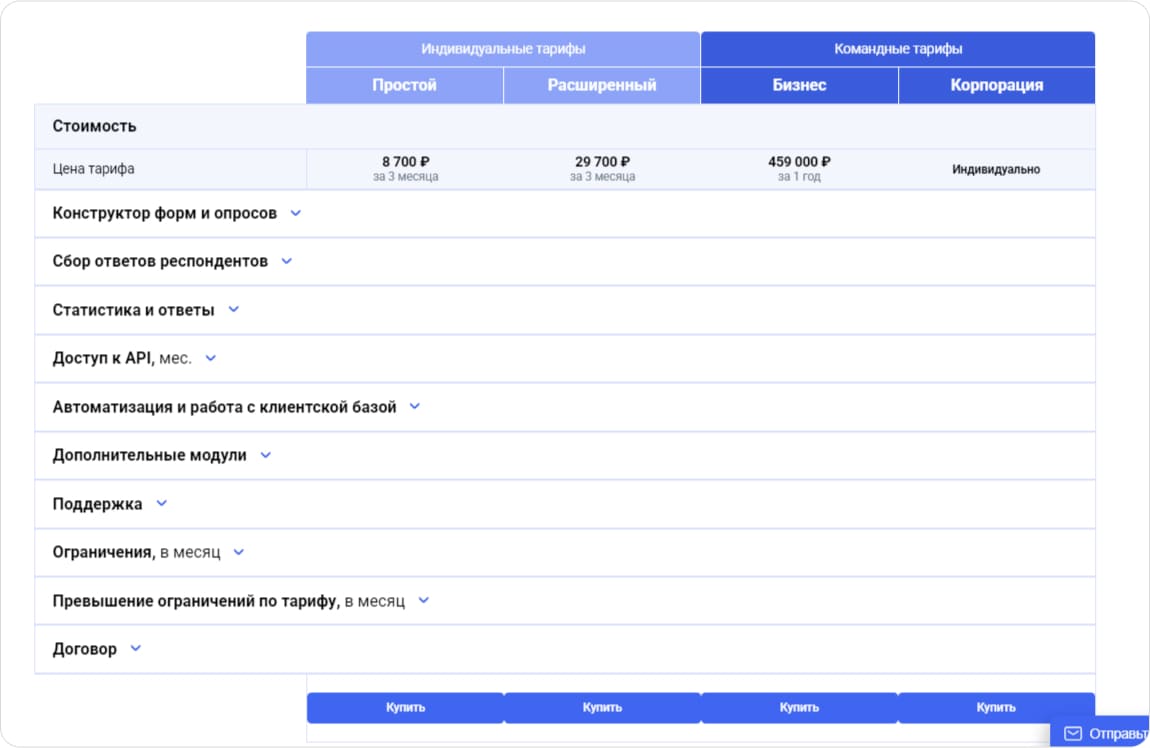Click the Простой plan column header
Screen dimensions: 1150x748
click(404, 85)
